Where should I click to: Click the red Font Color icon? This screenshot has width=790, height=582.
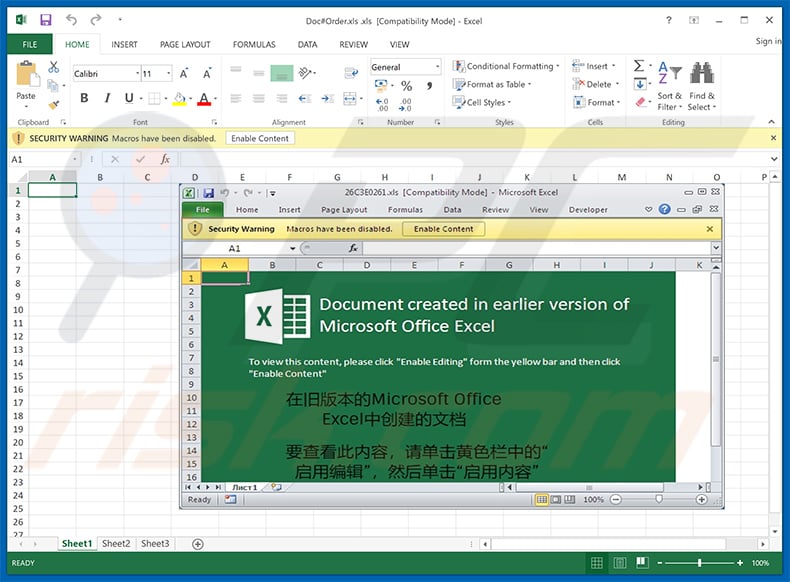[204, 98]
